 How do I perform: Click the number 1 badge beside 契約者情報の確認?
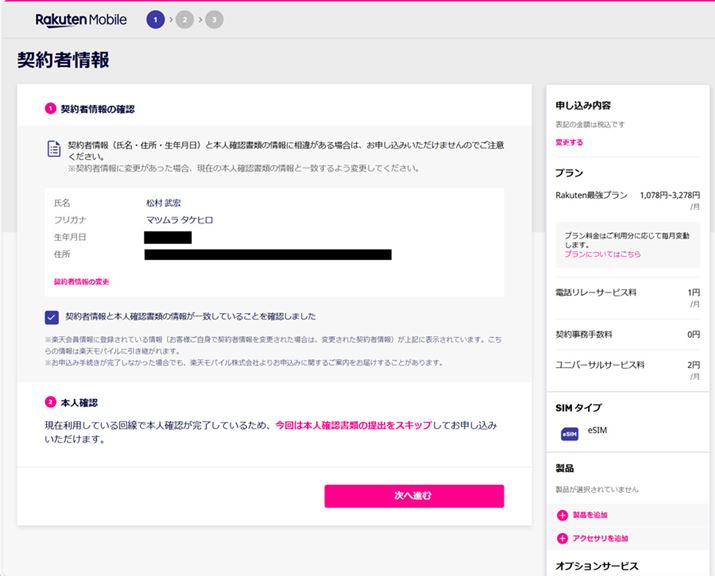tap(50, 109)
